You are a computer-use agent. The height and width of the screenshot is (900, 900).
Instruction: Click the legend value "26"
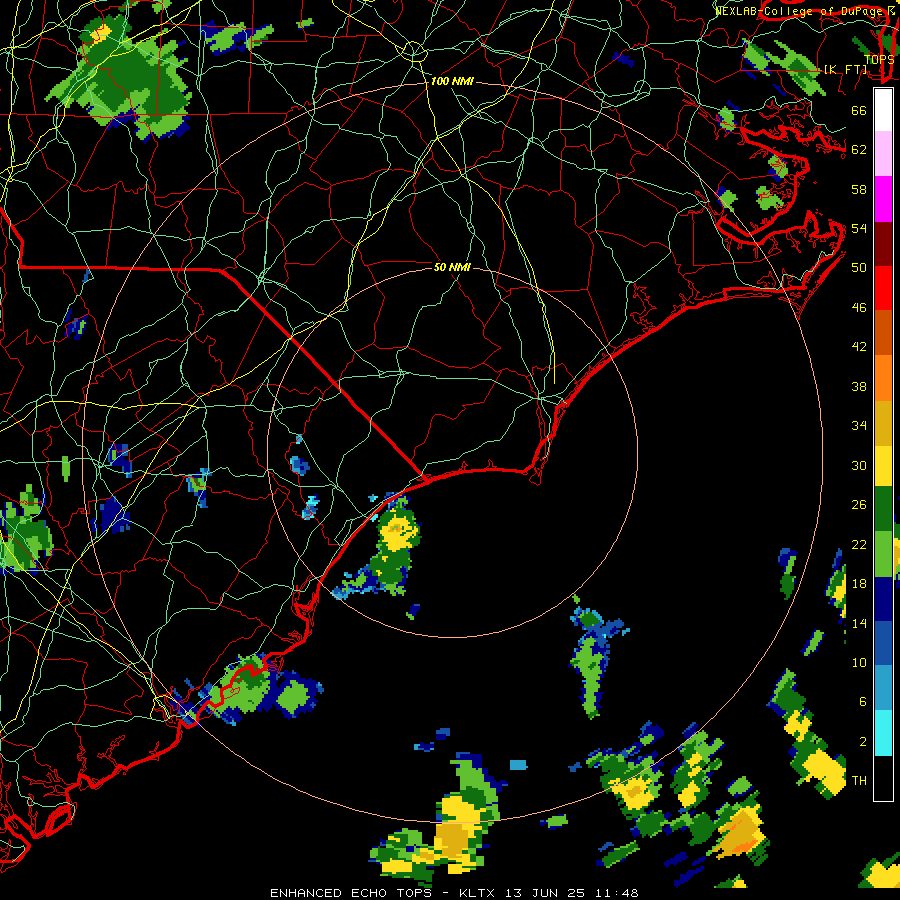(859, 505)
